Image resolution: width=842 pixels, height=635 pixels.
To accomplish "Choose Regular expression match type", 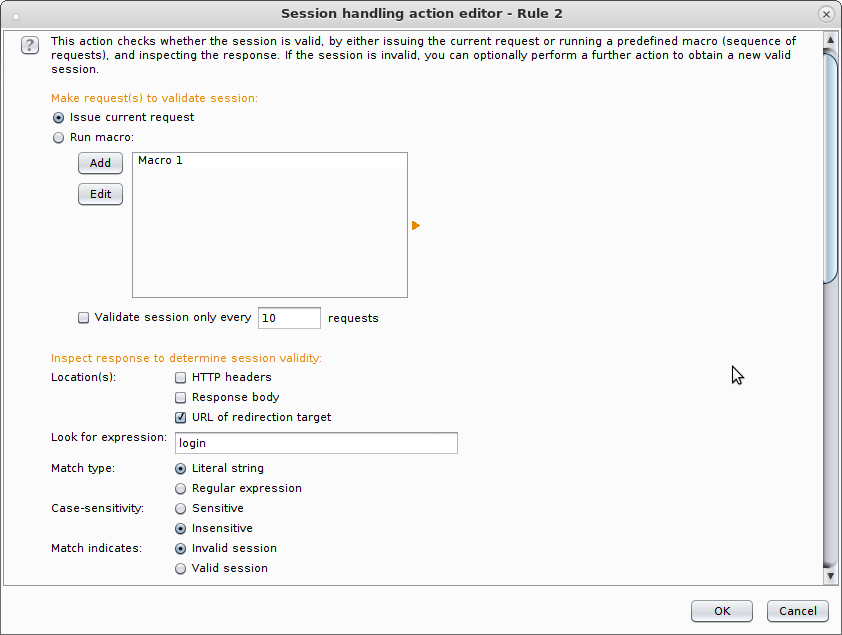I will click(180, 488).
